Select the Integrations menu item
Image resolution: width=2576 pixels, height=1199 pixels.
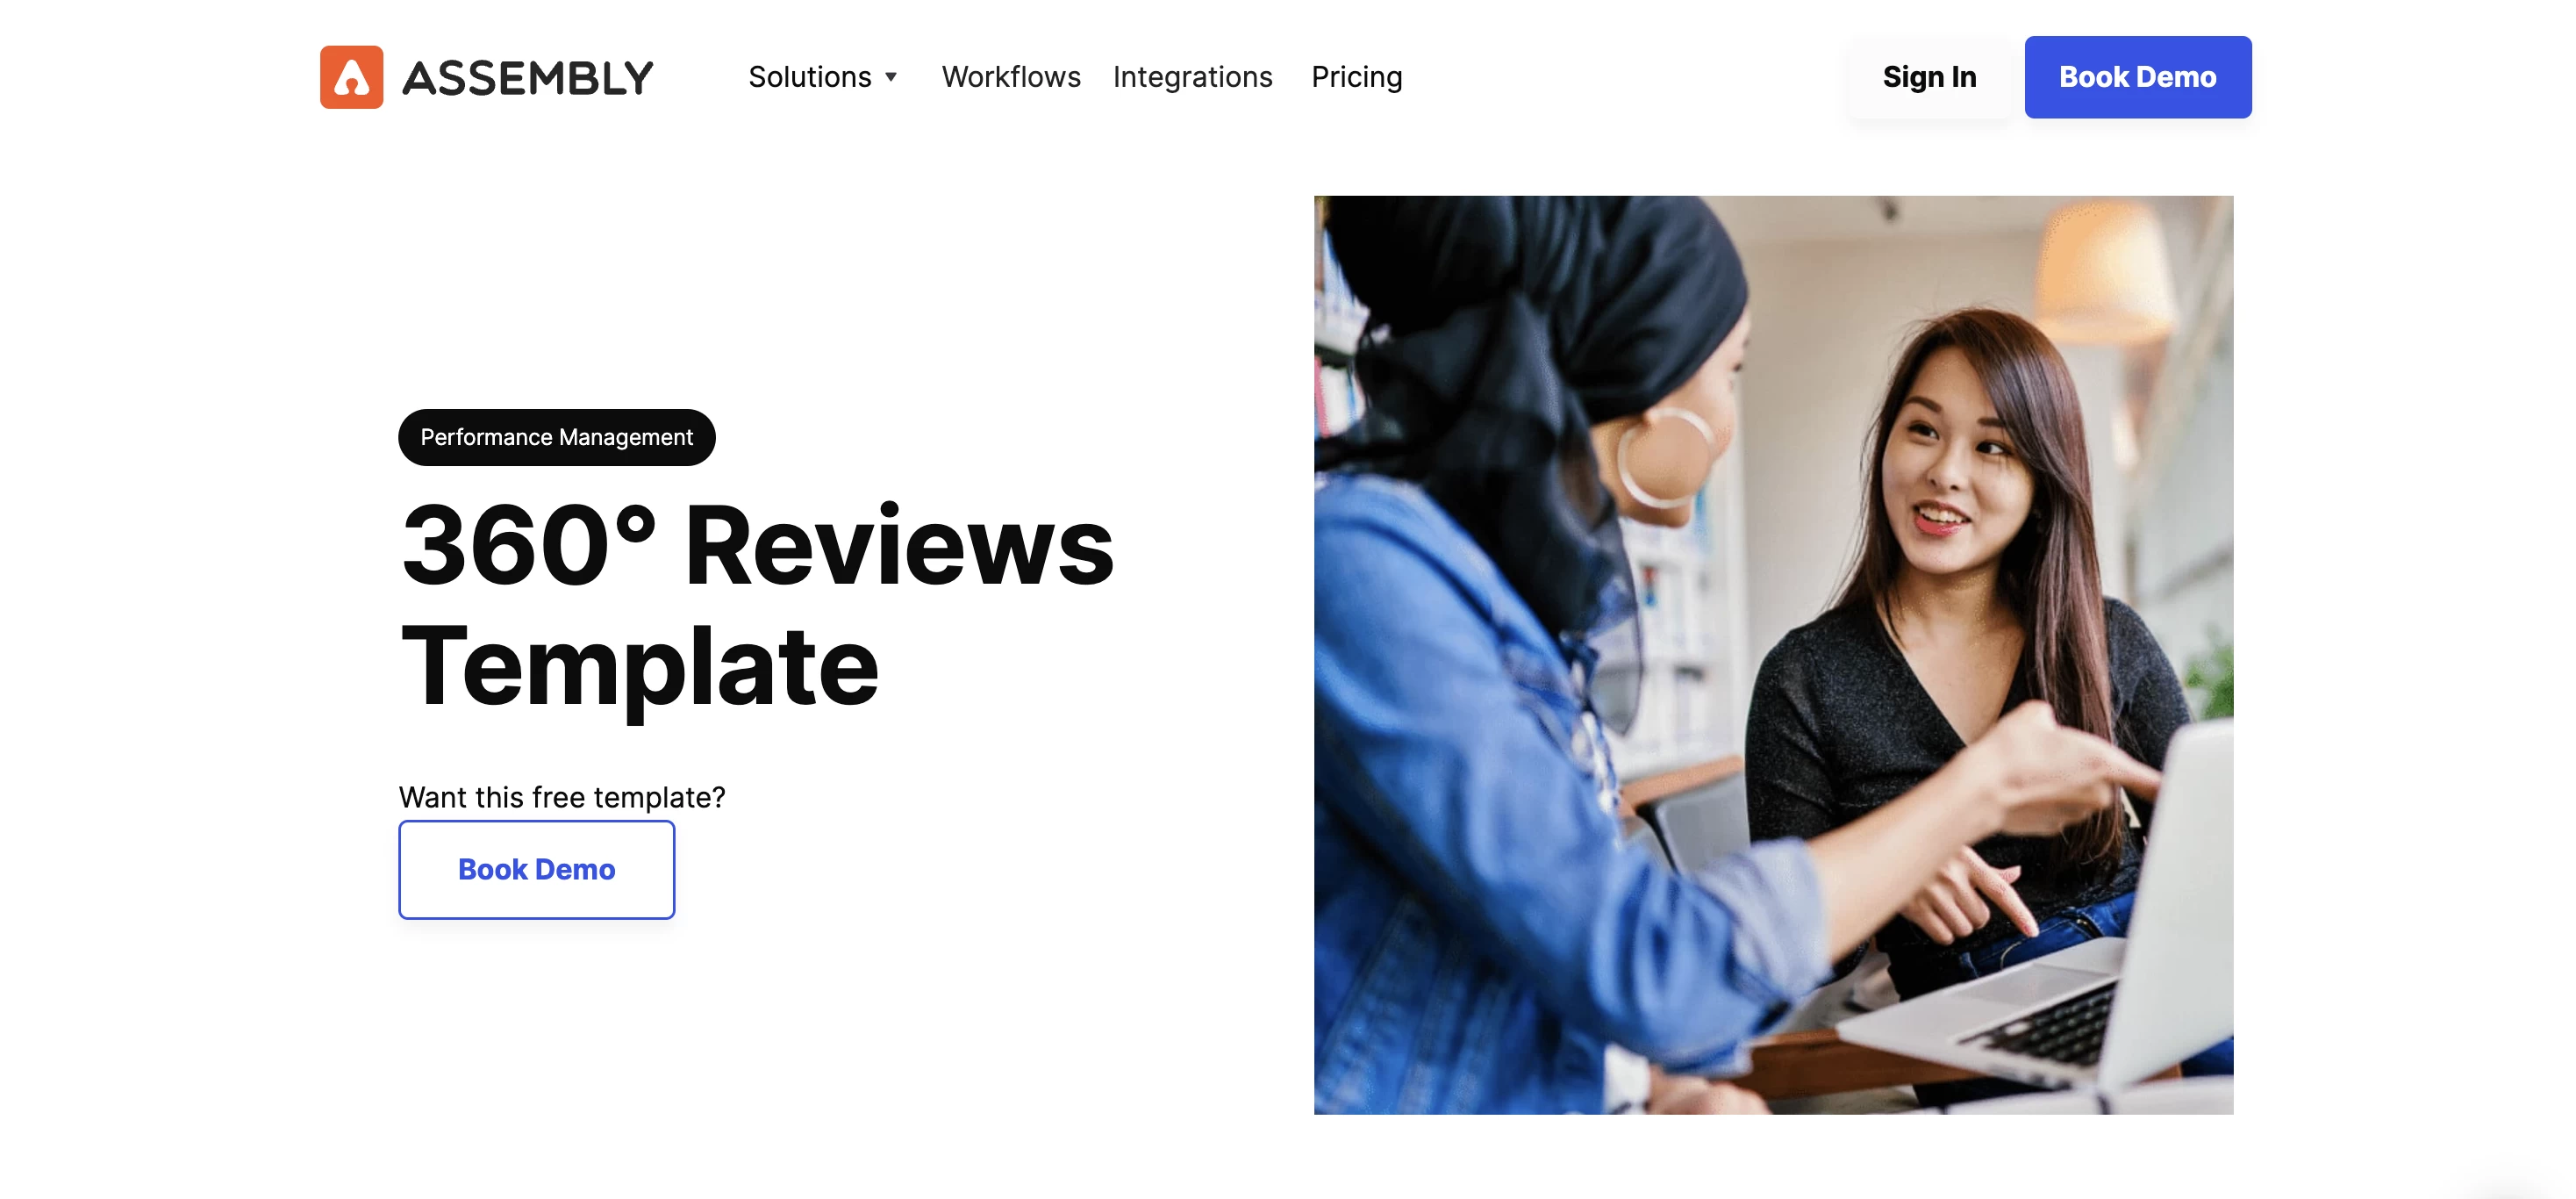point(1194,74)
